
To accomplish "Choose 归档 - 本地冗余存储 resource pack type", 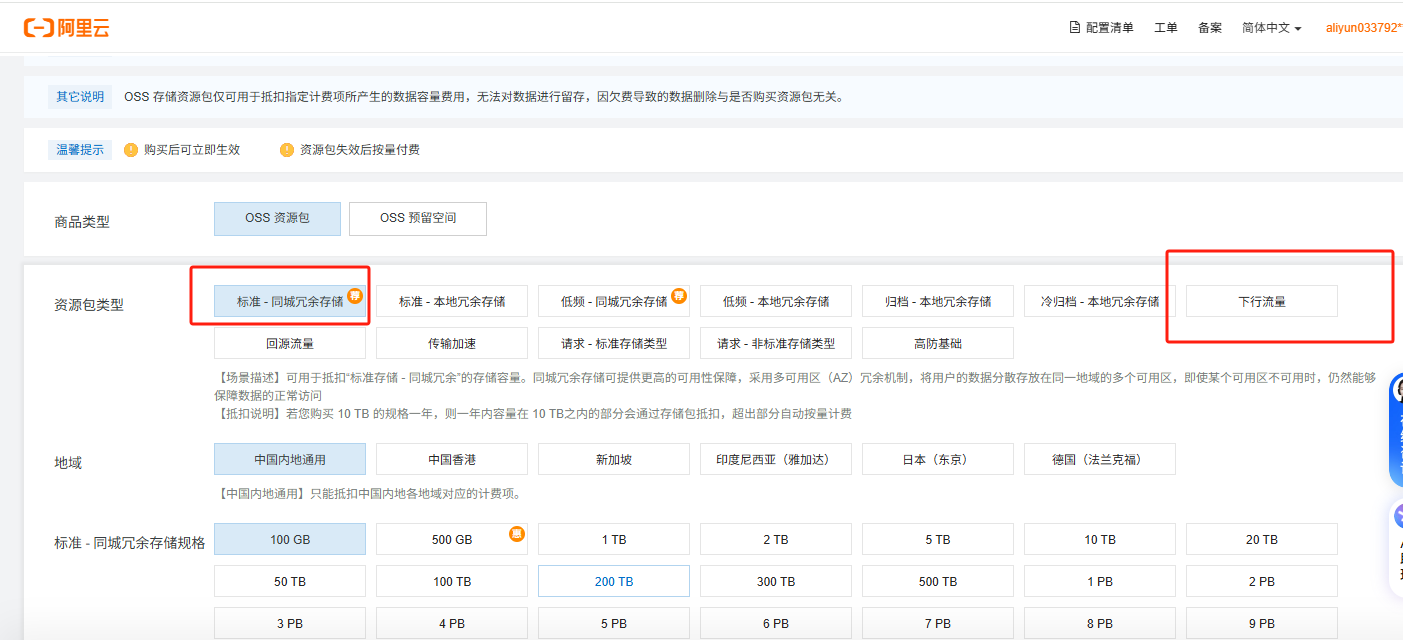I will (938, 301).
